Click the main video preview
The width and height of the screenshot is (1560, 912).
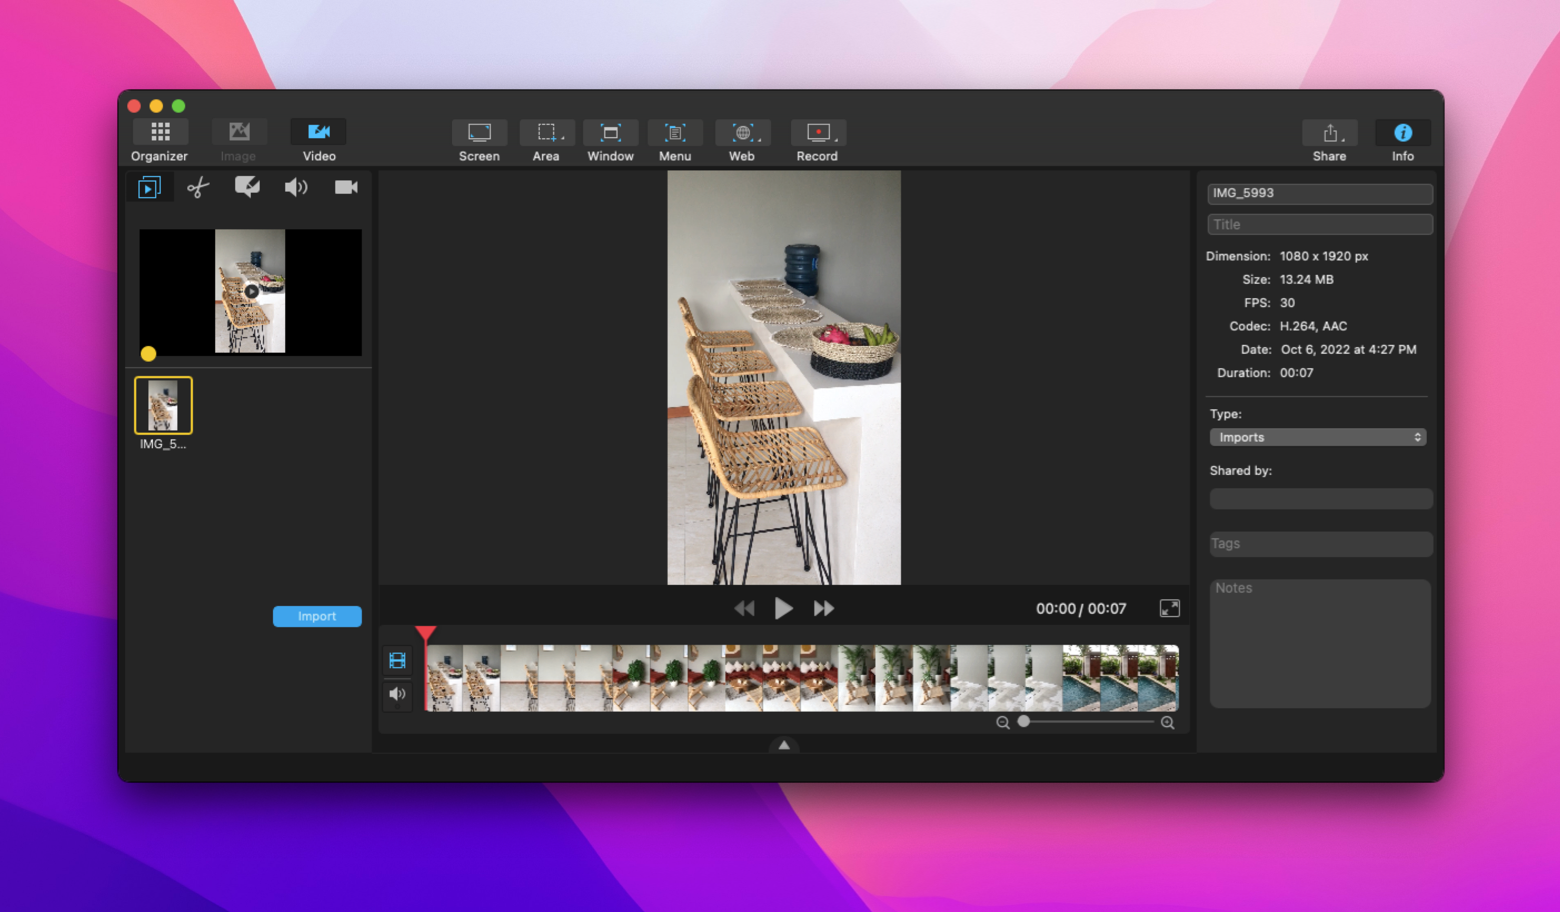pos(784,377)
